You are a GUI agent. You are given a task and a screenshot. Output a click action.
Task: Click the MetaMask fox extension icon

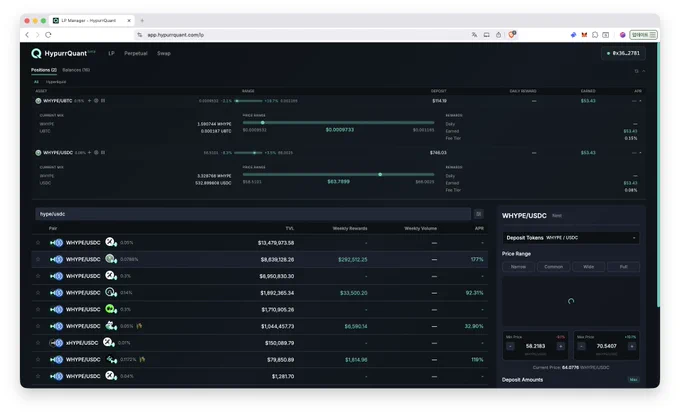tap(584, 35)
